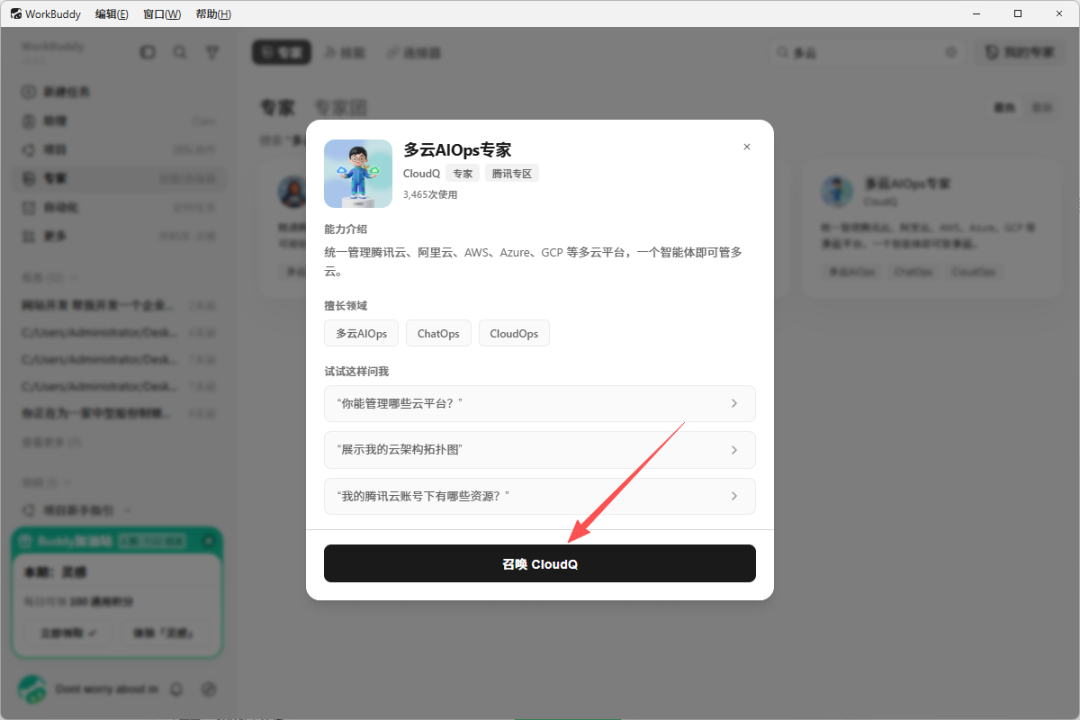
Task: Click the 我的专家 button
Action: click(1020, 52)
